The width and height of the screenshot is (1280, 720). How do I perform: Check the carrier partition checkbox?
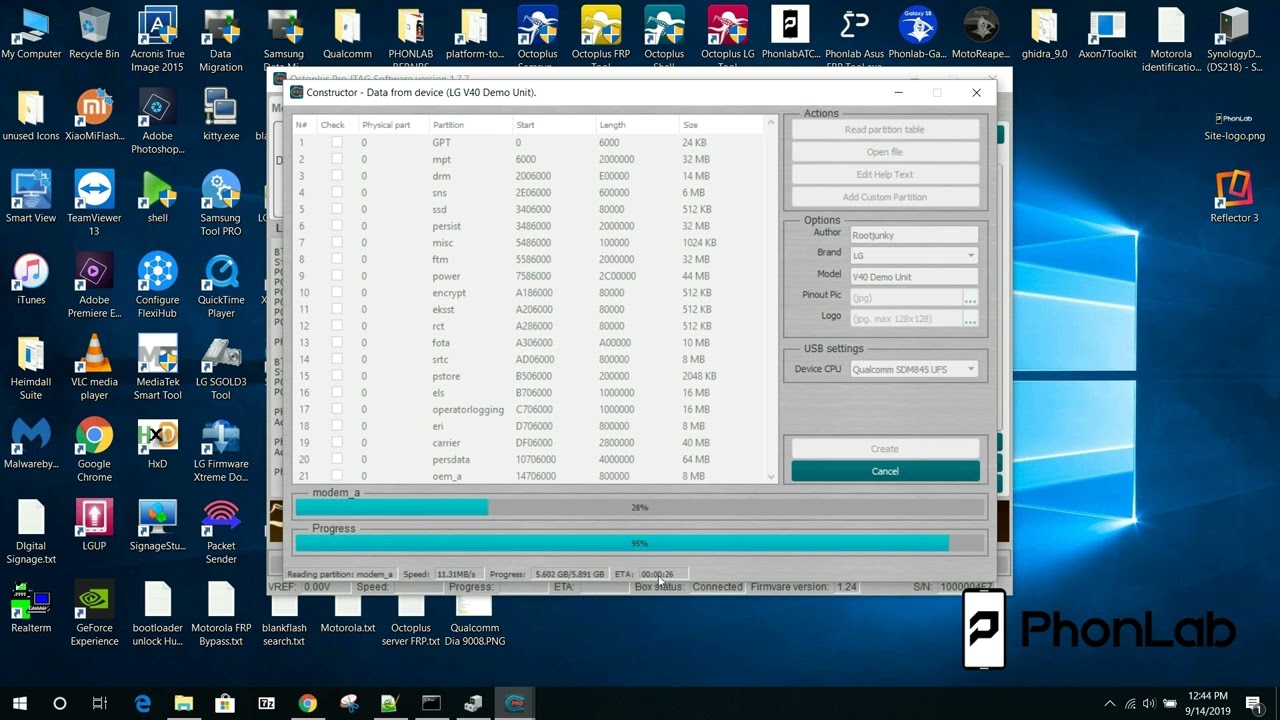click(336, 443)
